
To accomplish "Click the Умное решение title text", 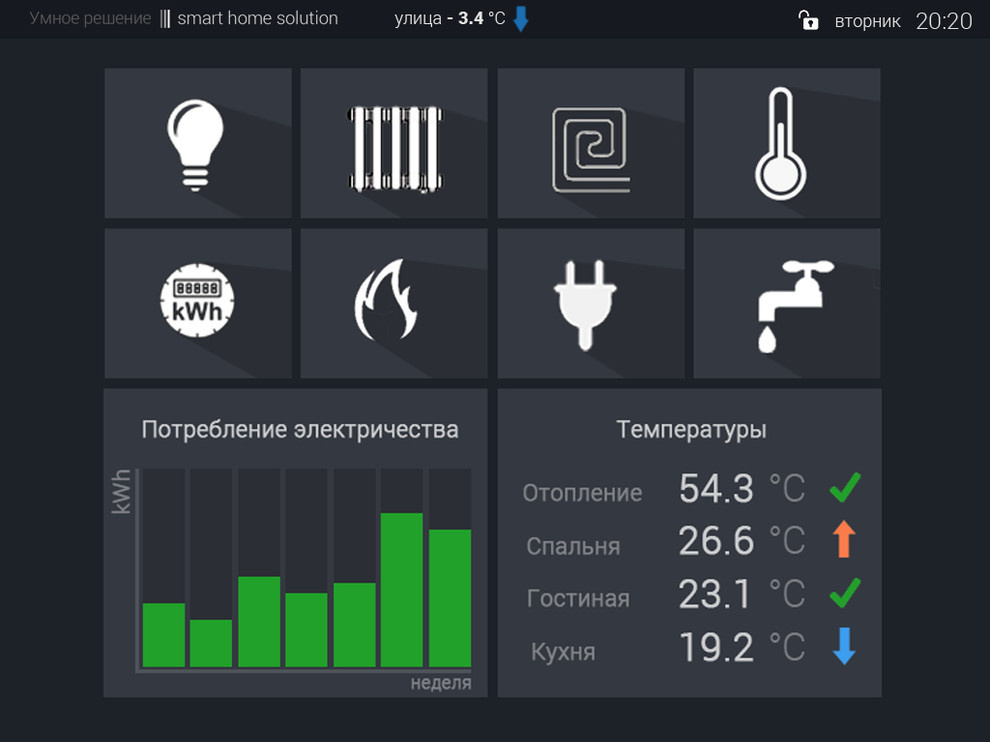I will click(x=90, y=18).
